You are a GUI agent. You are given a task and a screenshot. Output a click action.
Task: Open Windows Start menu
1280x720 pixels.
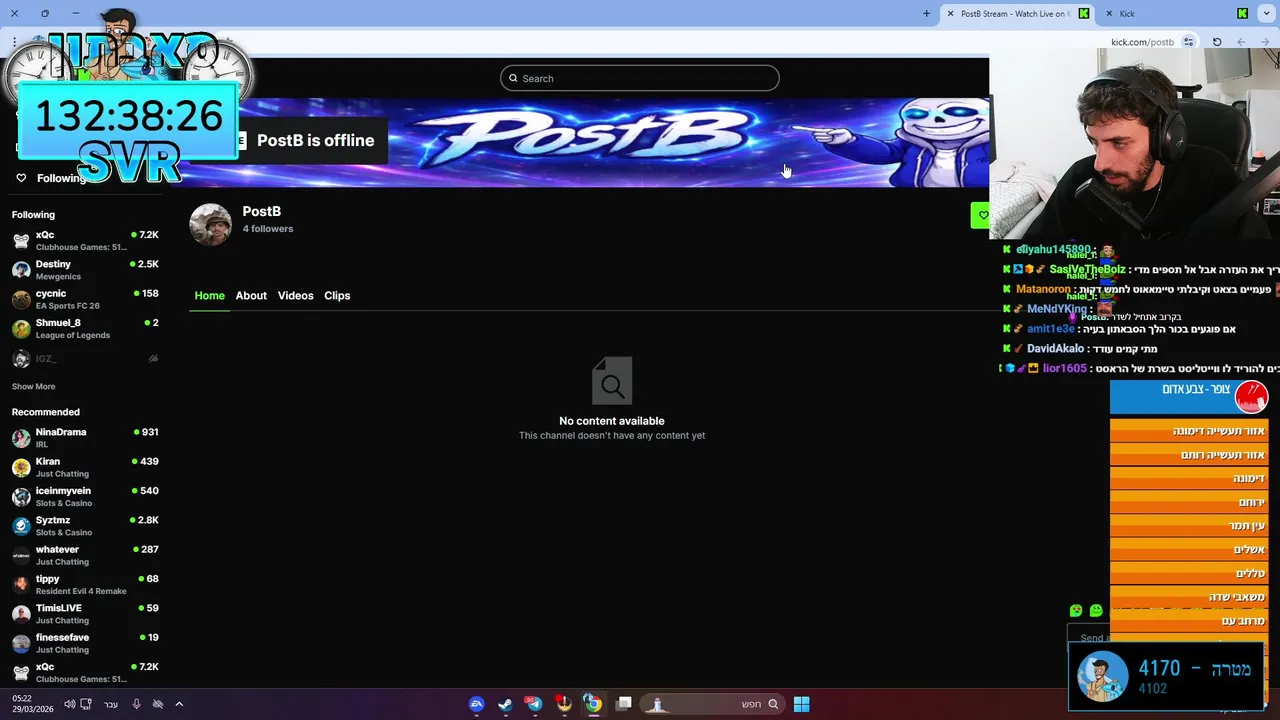pyautogui.click(x=801, y=704)
